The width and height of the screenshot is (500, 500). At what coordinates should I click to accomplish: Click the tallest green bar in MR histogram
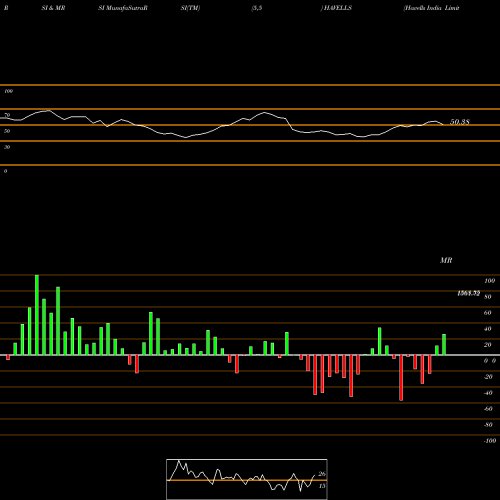coord(37,315)
